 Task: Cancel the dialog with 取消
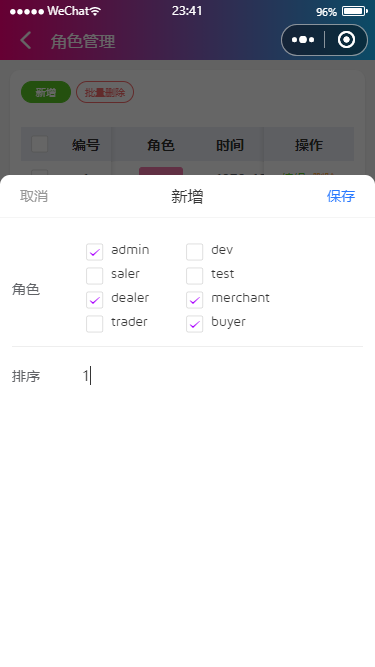click(x=34, y=196)
